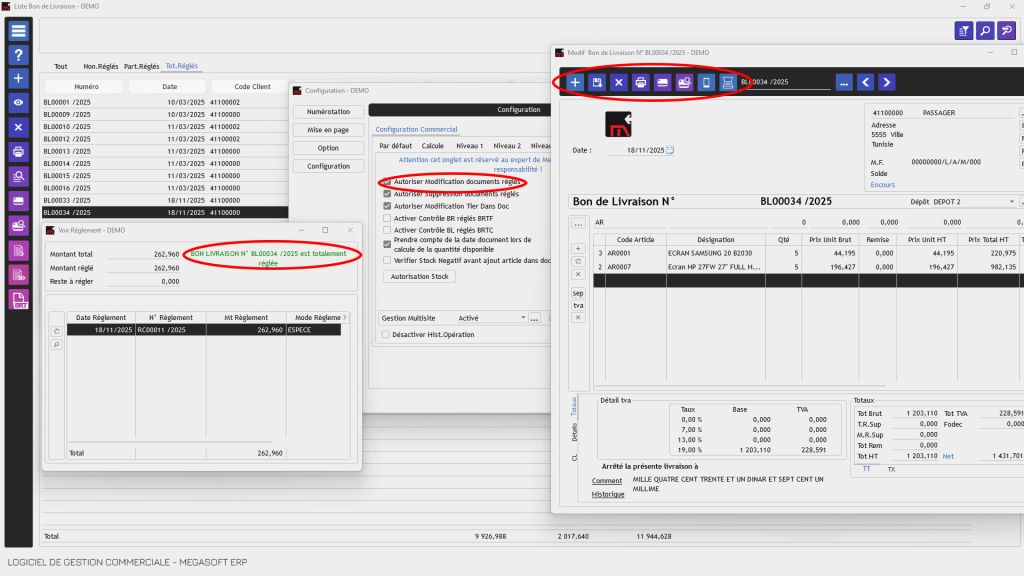Check Désactiver Hist.Opération option
The image size is (1024, 576).
(x=386, y=334)
